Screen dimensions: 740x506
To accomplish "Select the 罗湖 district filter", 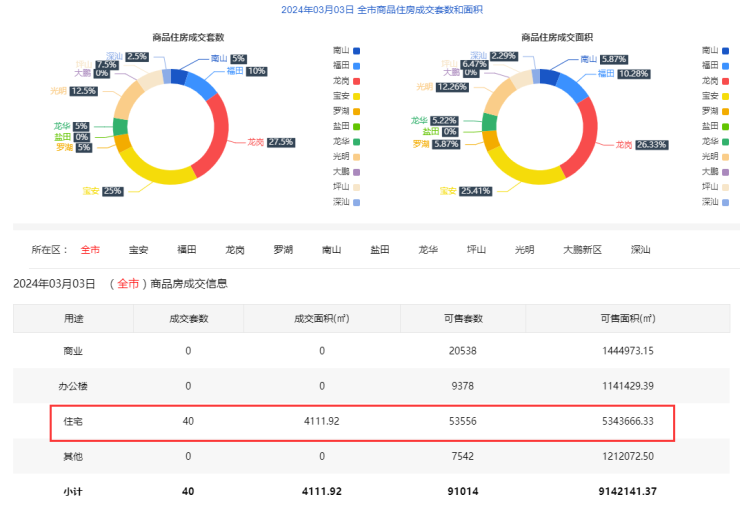I will tap(283, 249).
